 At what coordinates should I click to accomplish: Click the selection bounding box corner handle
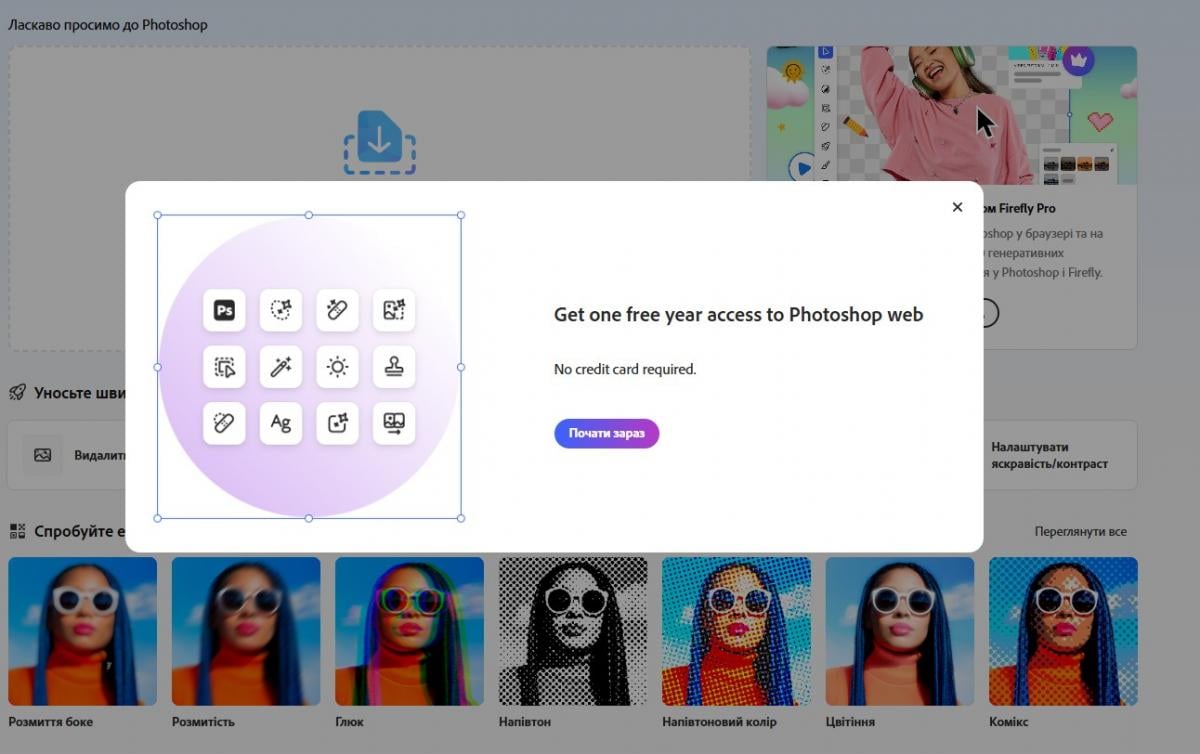(x=157, y=215)
